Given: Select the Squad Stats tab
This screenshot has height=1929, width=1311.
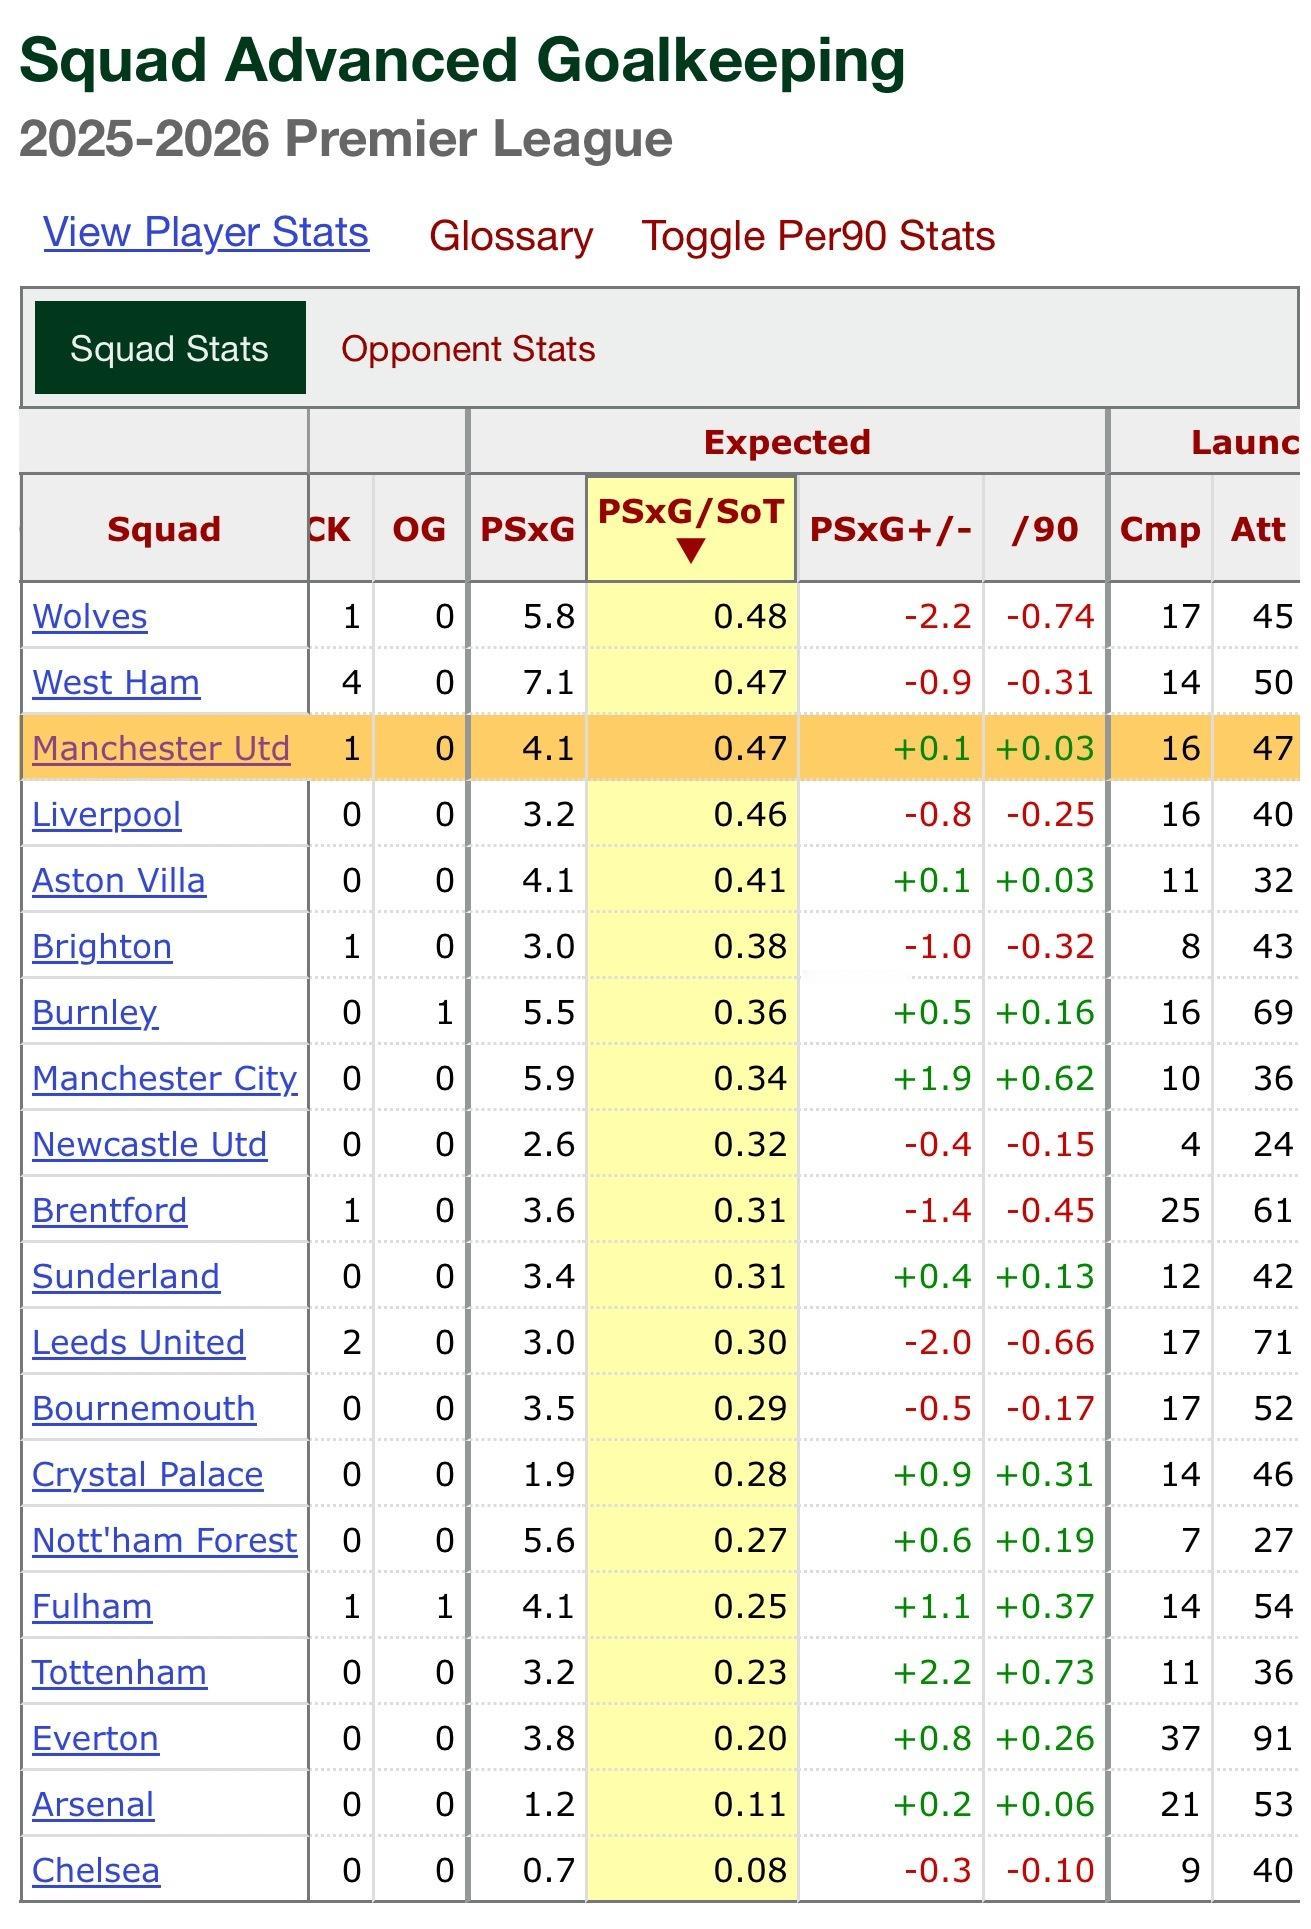Looking at the screenshot, I should (170, 348).
